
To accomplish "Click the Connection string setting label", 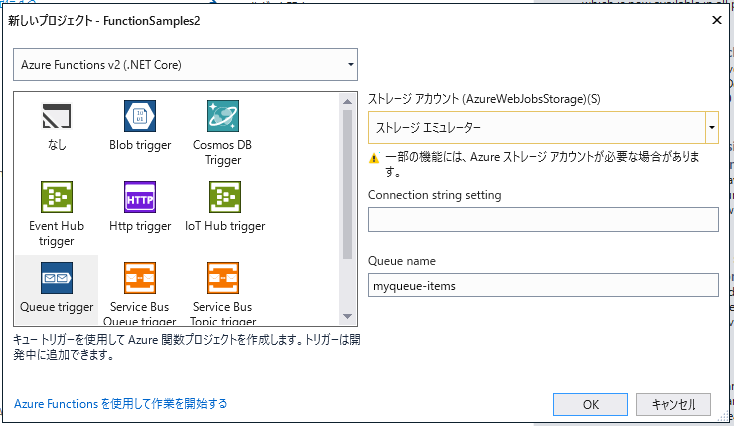I will click(434, 195).
